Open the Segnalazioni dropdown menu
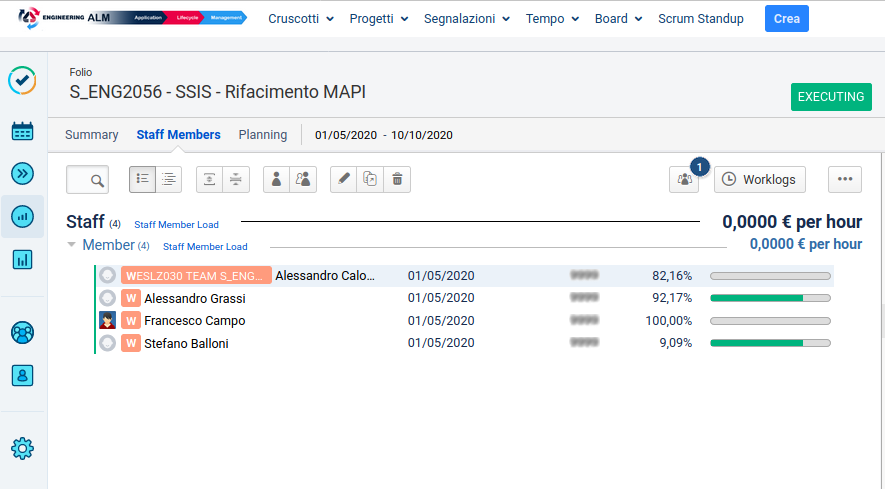The height and width of the screenshot is (489, 885). coord(466,19)
